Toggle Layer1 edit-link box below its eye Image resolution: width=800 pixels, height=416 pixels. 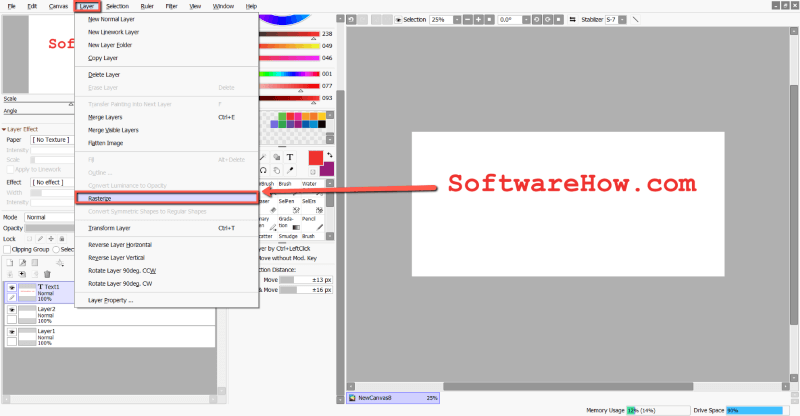pos(12,341)
